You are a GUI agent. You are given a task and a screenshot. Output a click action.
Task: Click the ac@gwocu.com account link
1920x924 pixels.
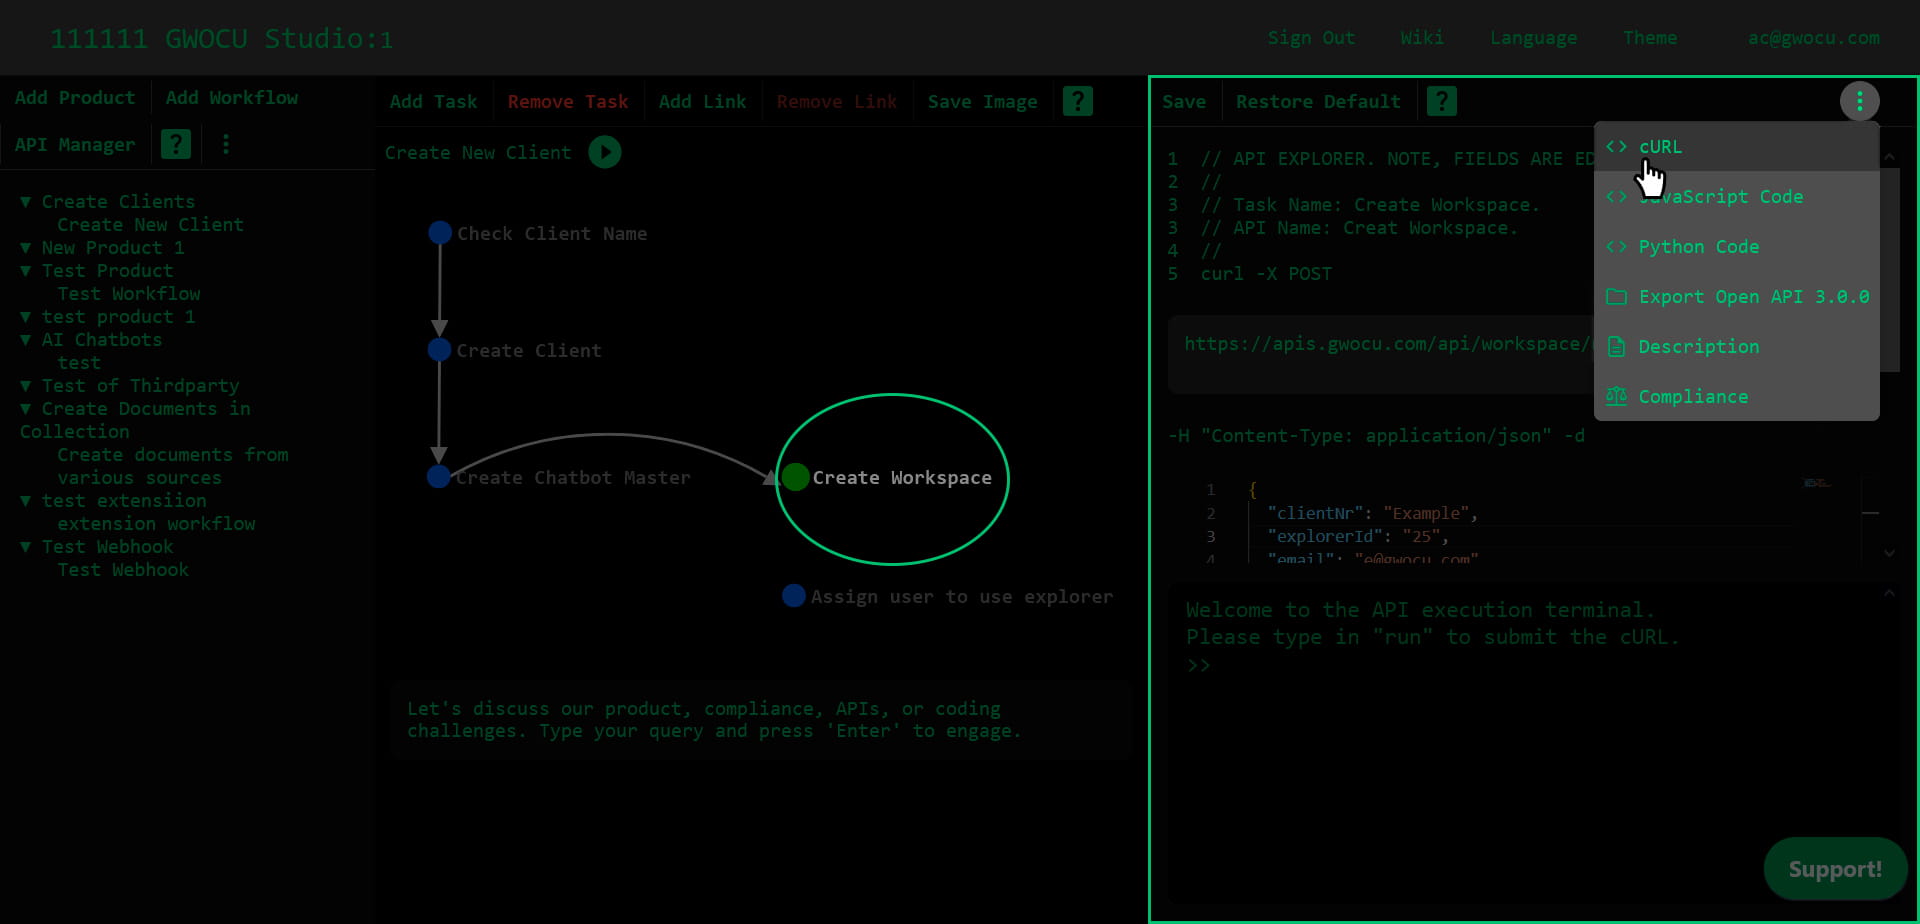pyautogui.click(x=1814, y=38)
